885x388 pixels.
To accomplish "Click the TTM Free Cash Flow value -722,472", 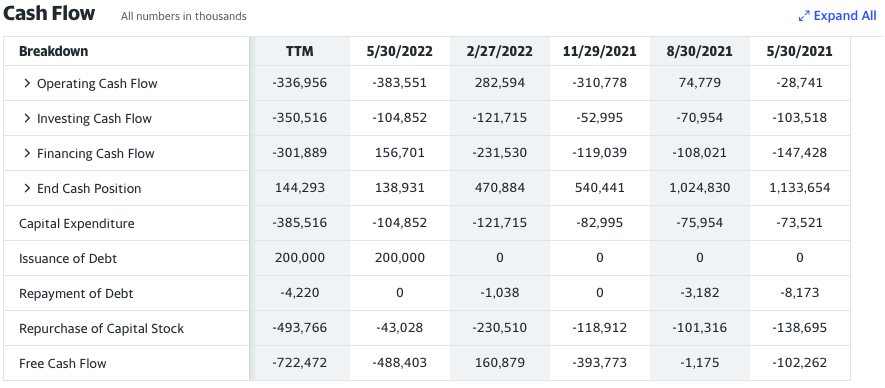I will (x=300, y=363).
